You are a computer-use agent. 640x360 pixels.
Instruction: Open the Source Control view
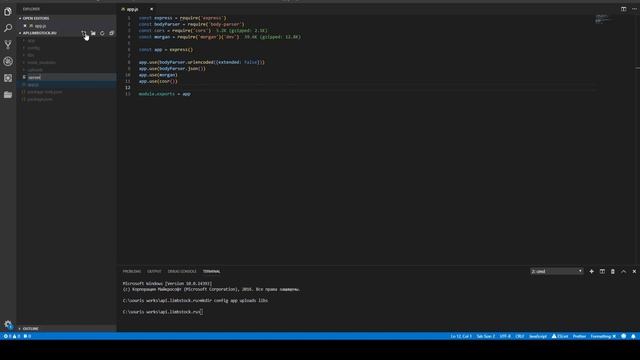(8, 44)
